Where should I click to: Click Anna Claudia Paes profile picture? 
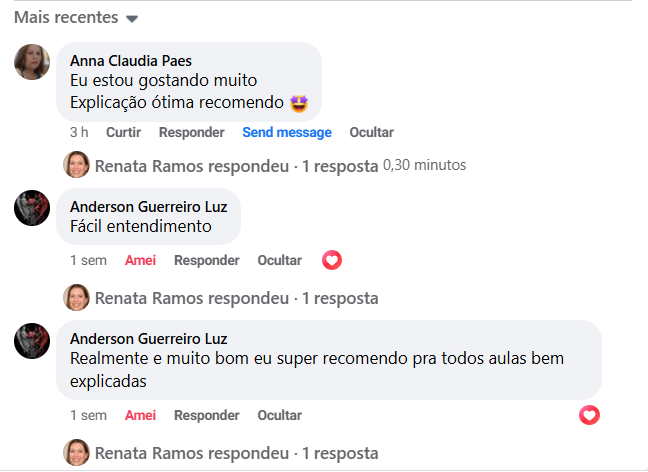point(32,62)
